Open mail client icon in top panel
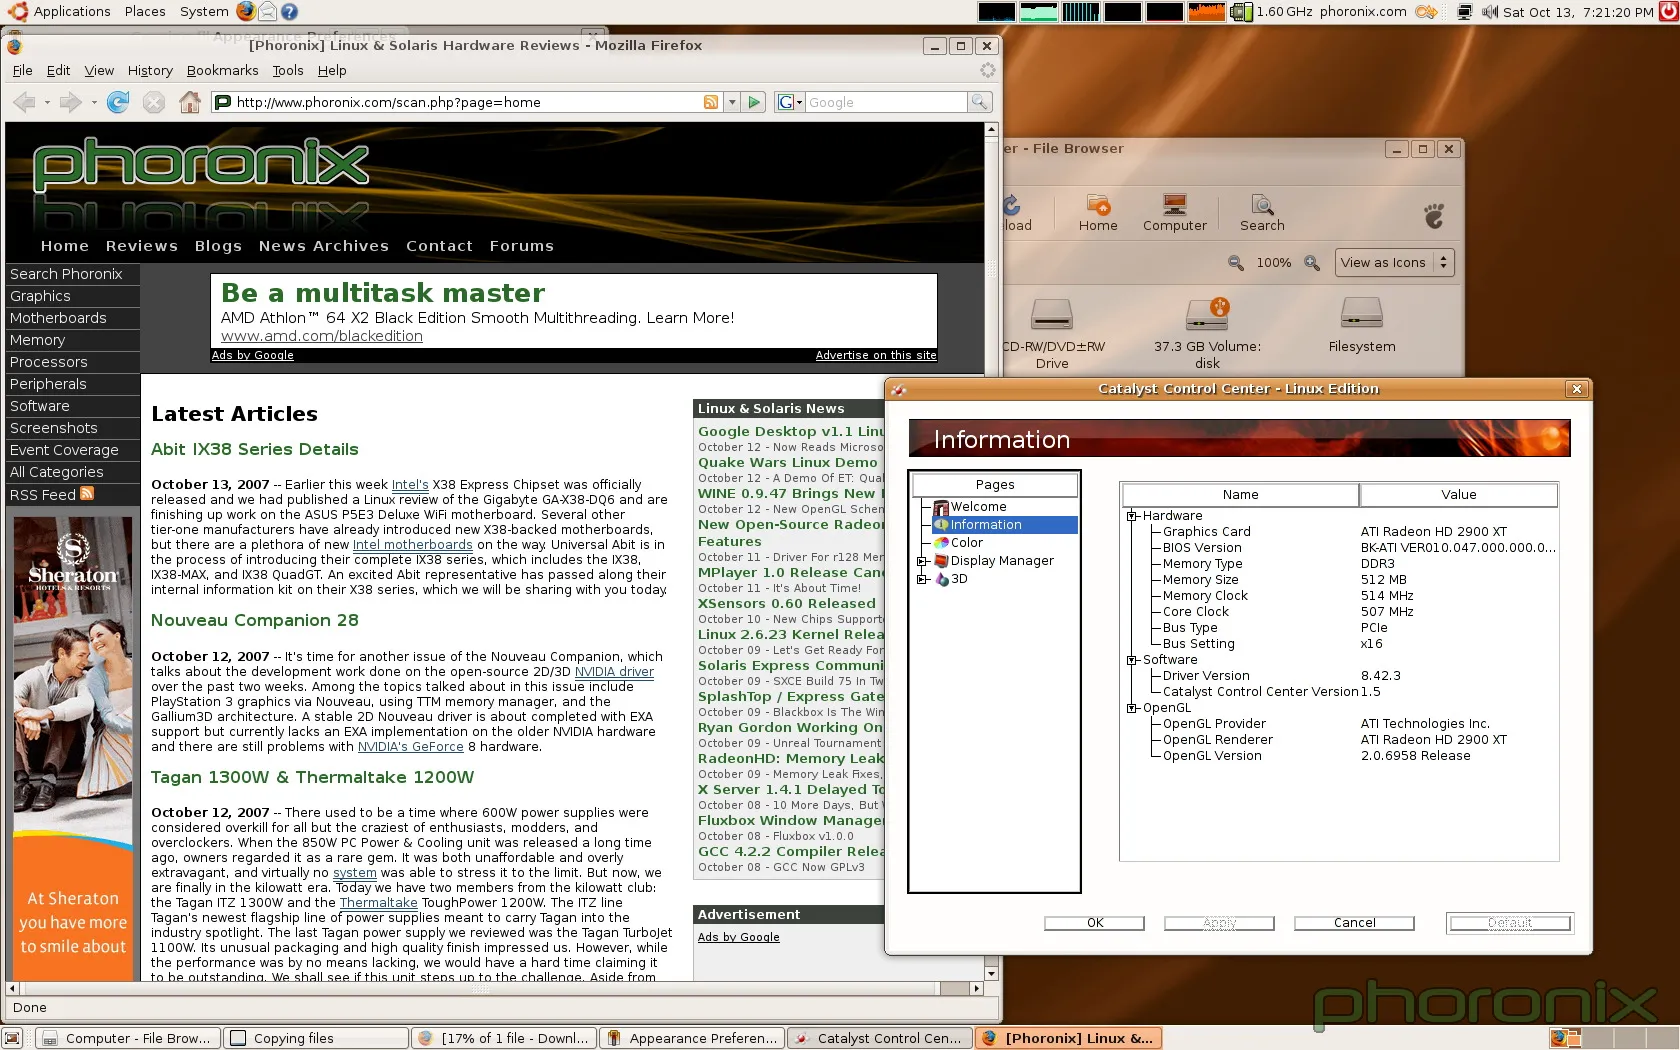 pos(268,11)
